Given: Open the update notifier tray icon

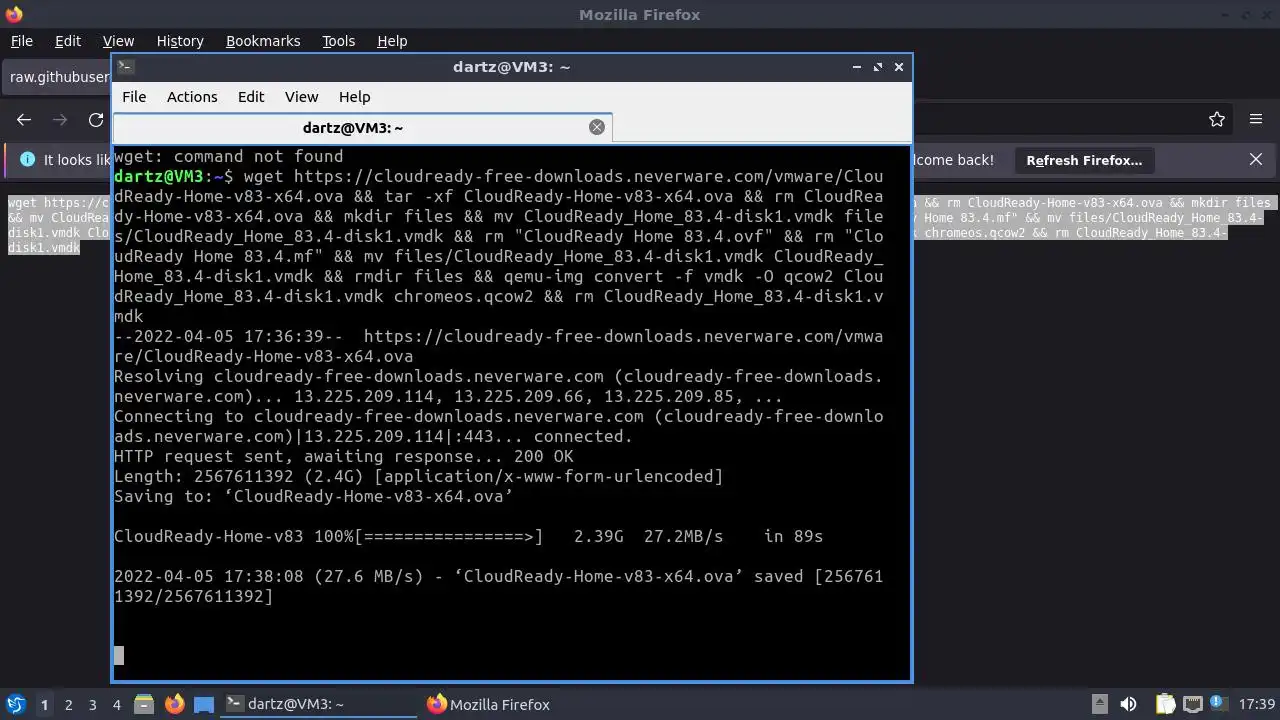Looking at the screenshot, I should [x=1219, y=704].
